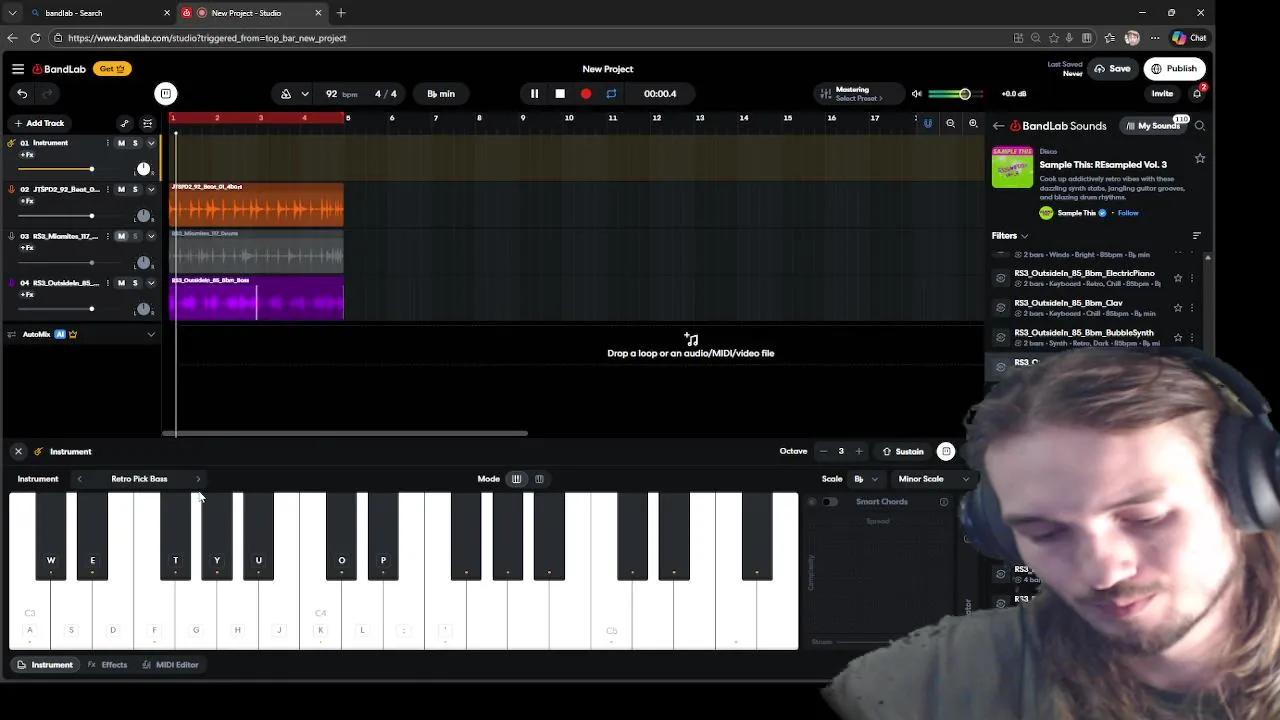Screen dimensions: 1280x720
Task: Pause playback
Action: (x=534, y=94)
